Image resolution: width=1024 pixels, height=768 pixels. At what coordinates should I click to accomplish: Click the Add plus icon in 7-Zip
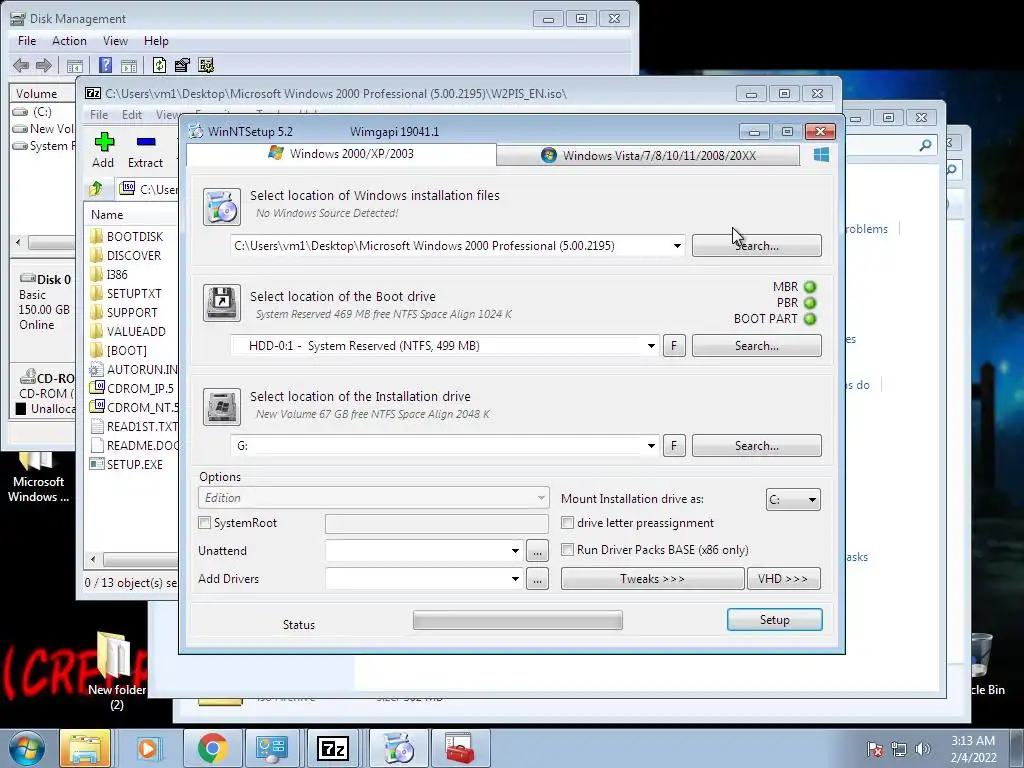104,142
